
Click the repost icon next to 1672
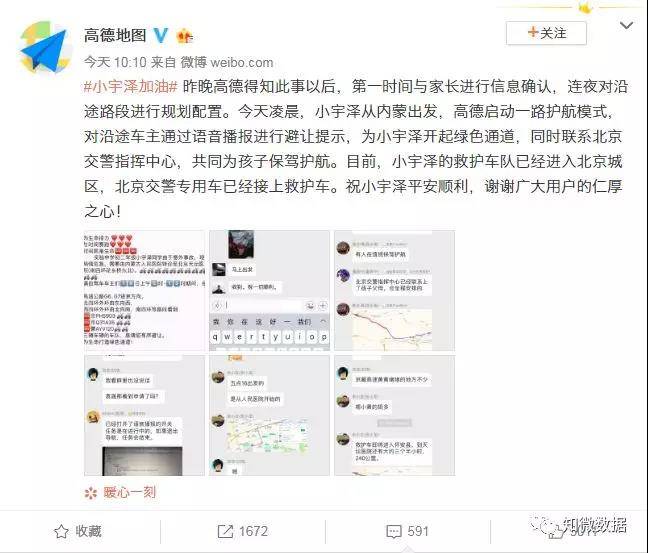pos(225,531)
